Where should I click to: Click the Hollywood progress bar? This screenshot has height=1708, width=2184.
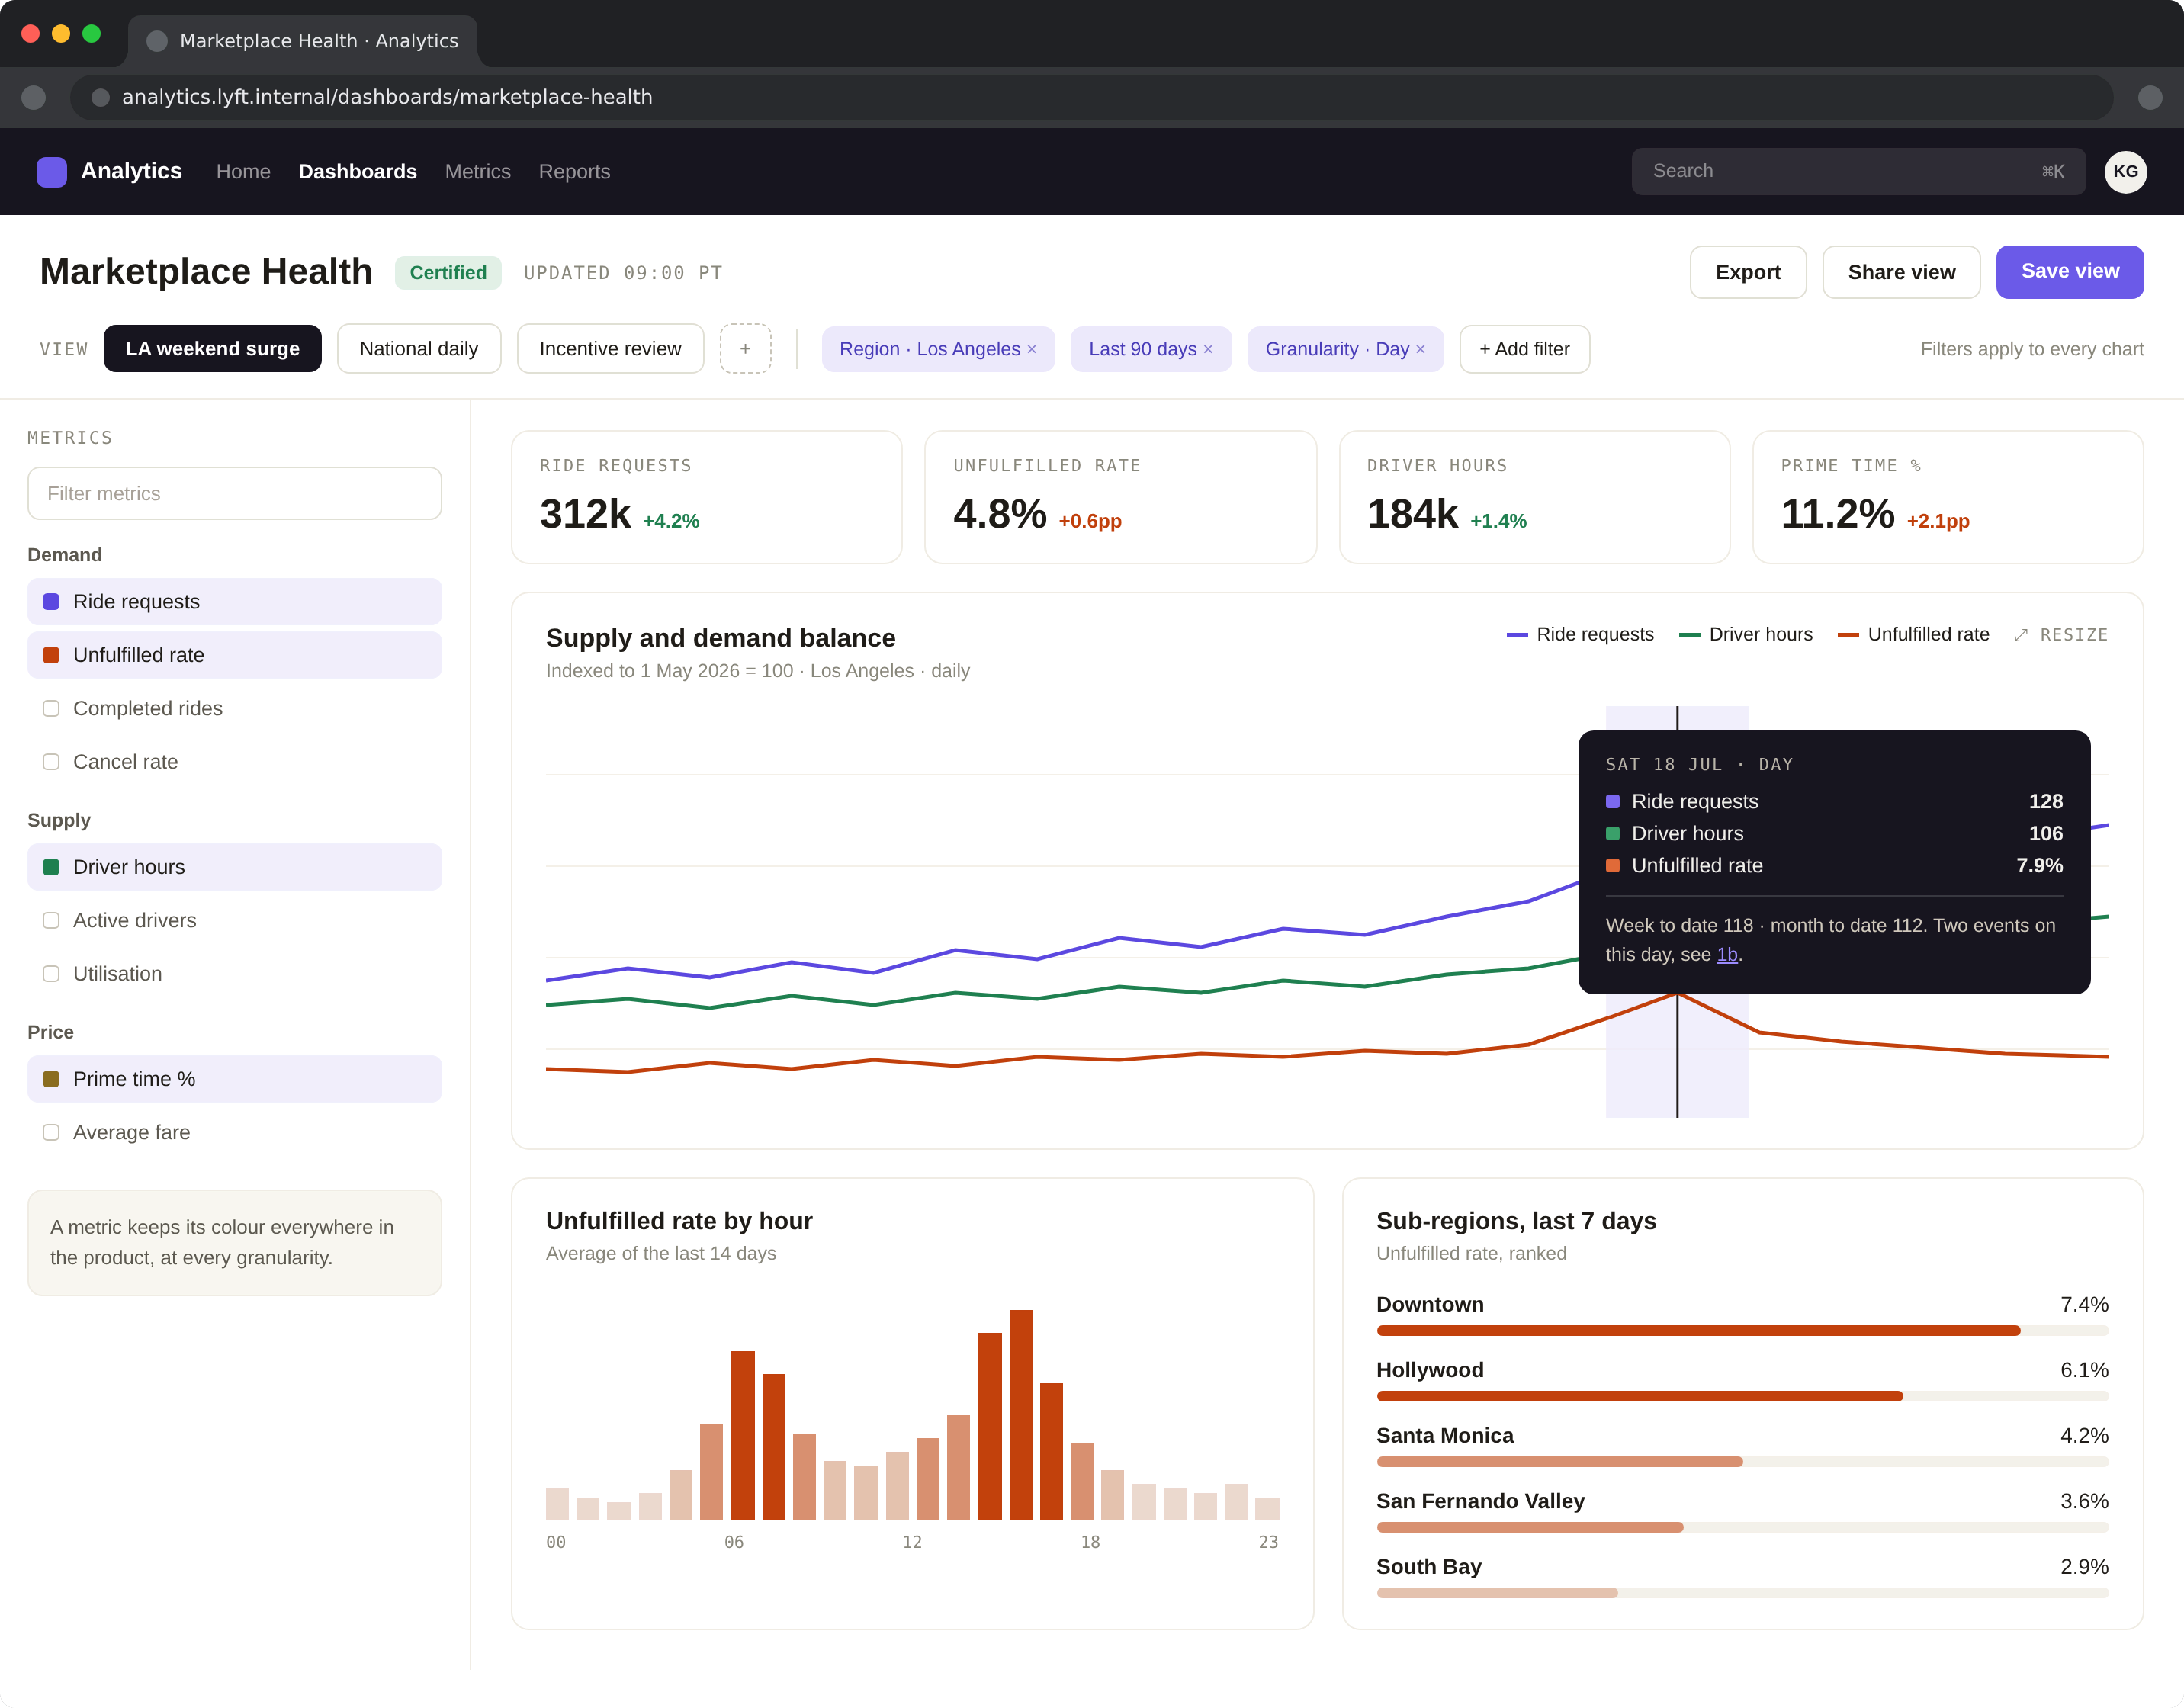(1742, 1396)
